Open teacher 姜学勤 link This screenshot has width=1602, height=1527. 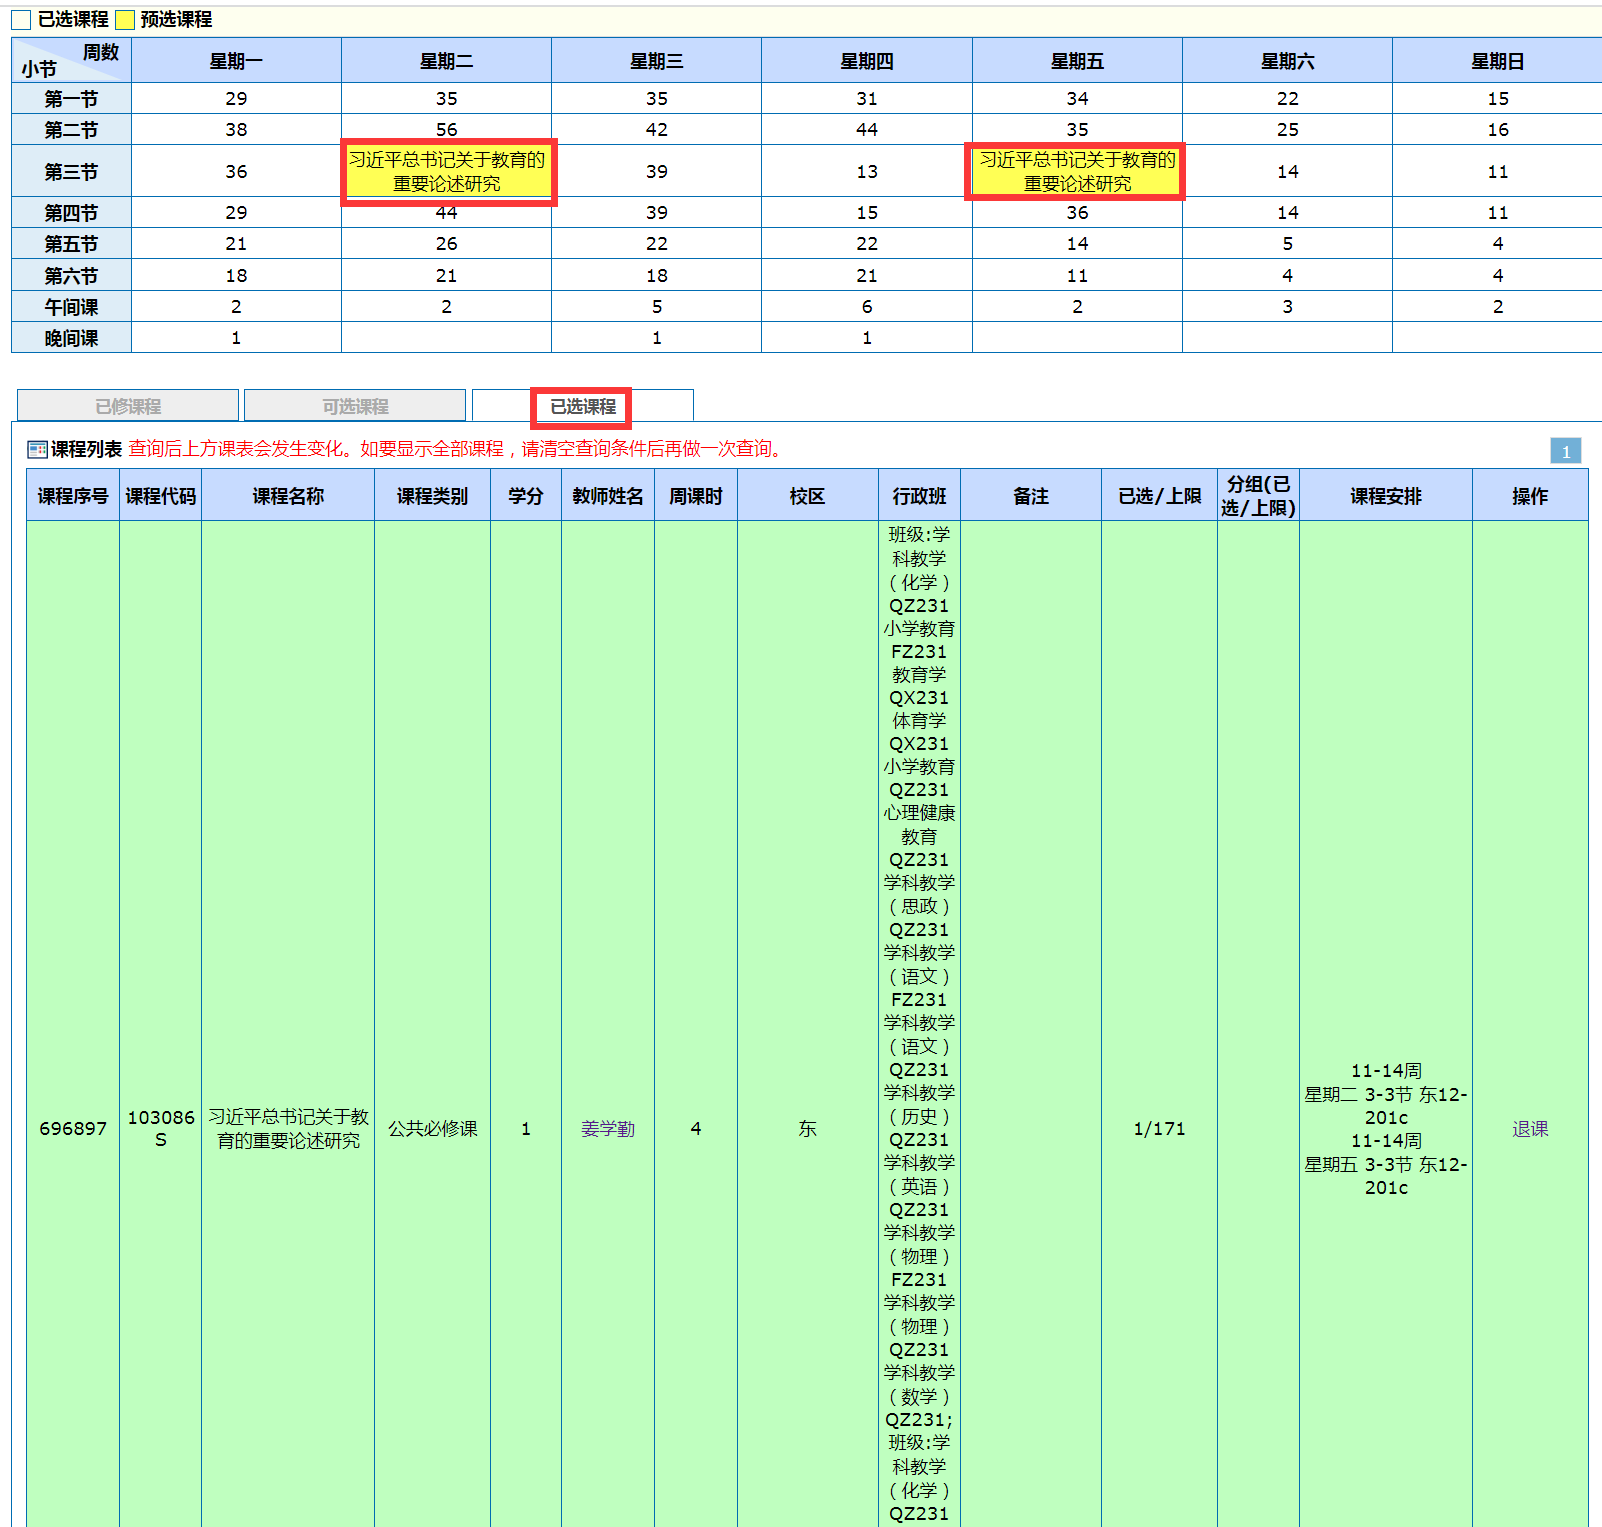[x=607, y=1129]
